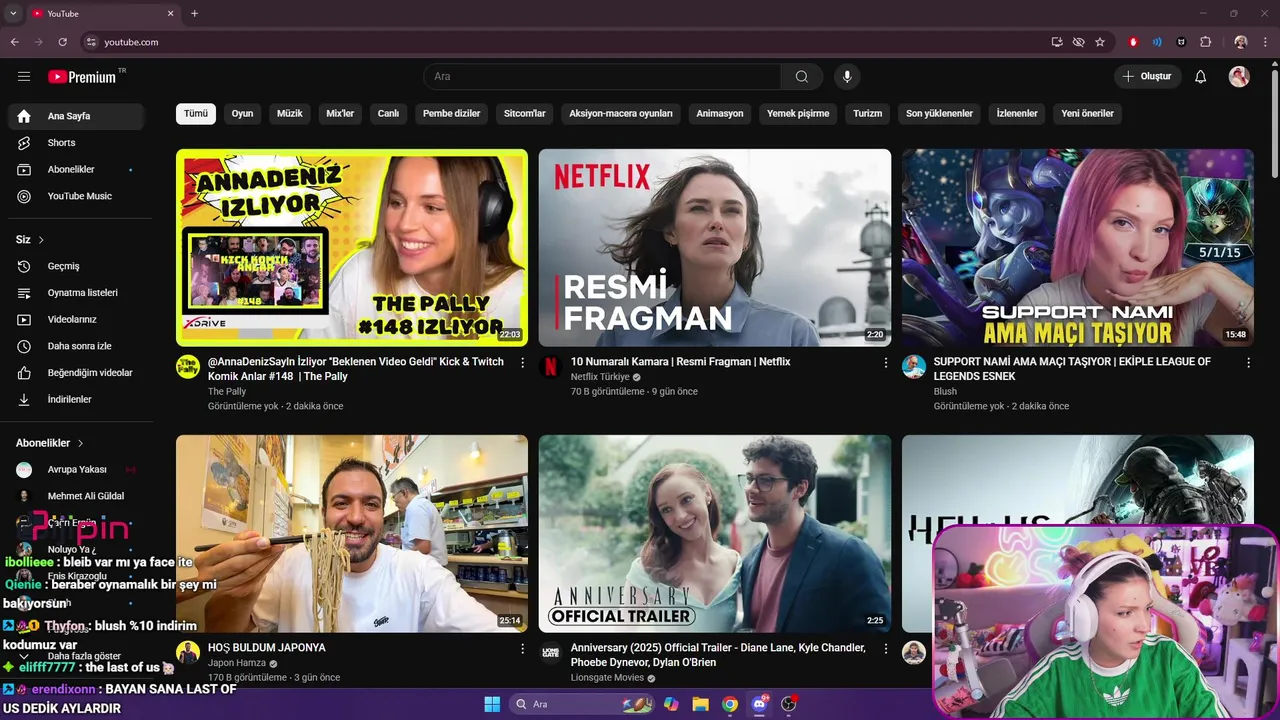Open Videolarınız in sidebar
This screenshot has height=720, width=1280.
tap(76, 320)
